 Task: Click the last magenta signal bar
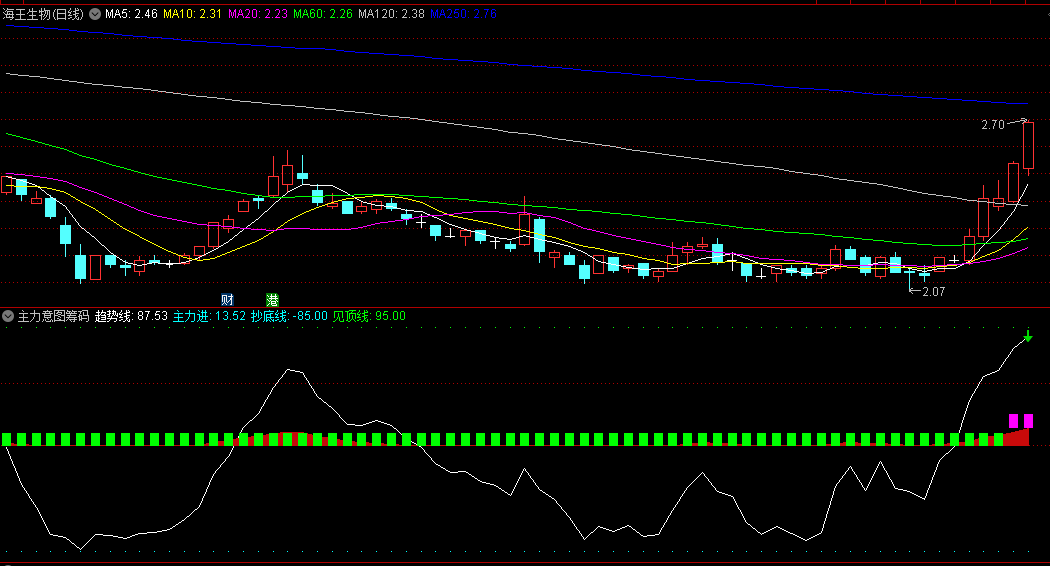point(1029,421)
